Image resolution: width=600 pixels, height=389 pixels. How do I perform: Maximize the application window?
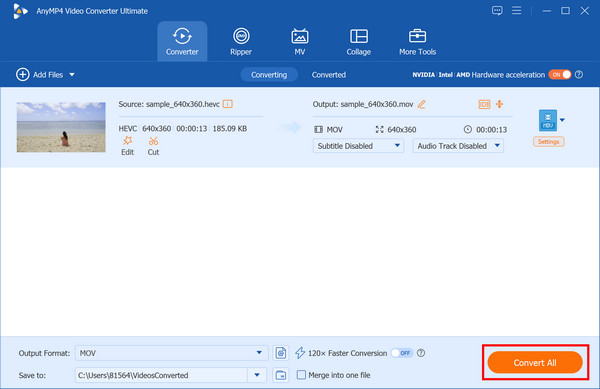point(565,11)
